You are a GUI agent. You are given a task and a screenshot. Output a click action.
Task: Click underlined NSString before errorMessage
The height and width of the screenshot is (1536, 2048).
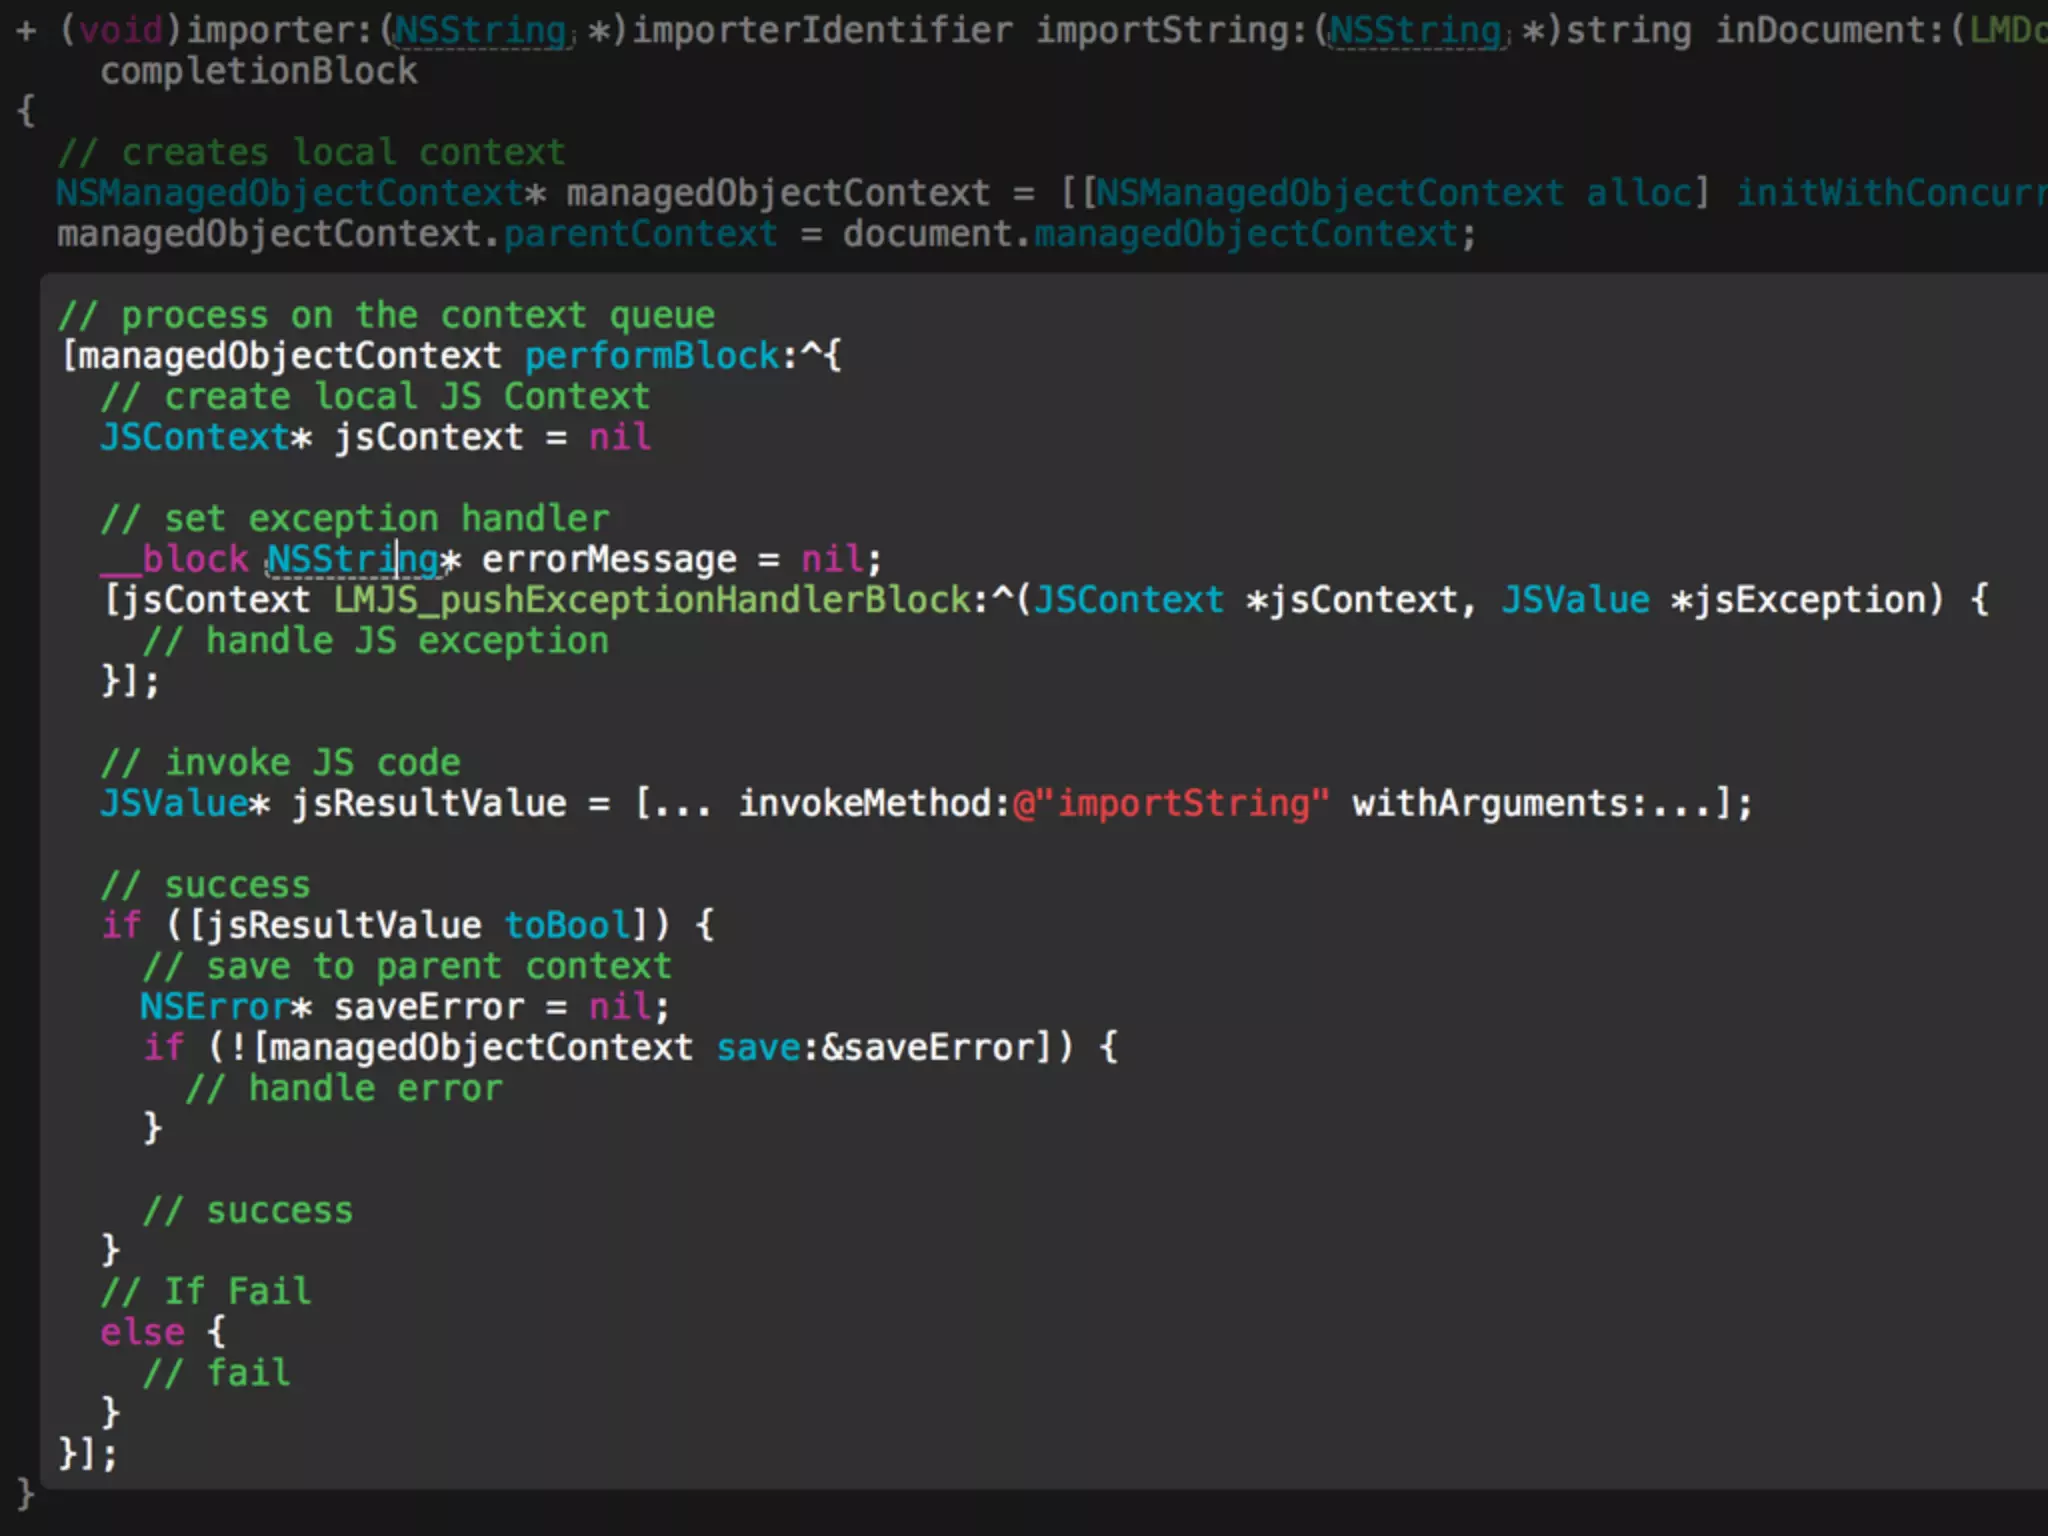352,559
